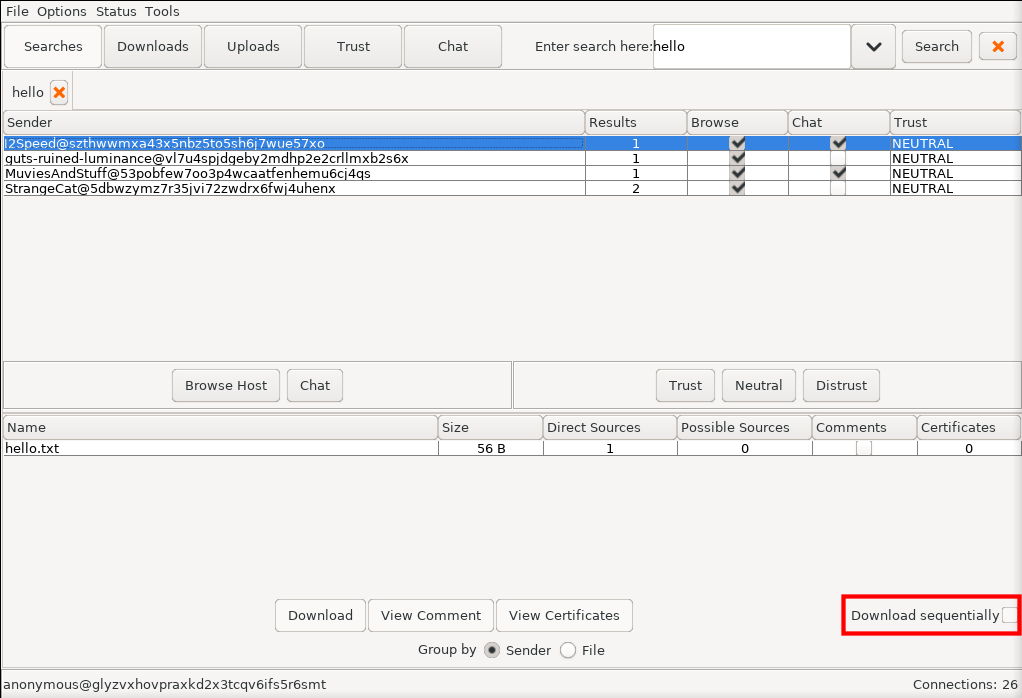
Task: Sort results by Size column header
Action: (490, 427)
